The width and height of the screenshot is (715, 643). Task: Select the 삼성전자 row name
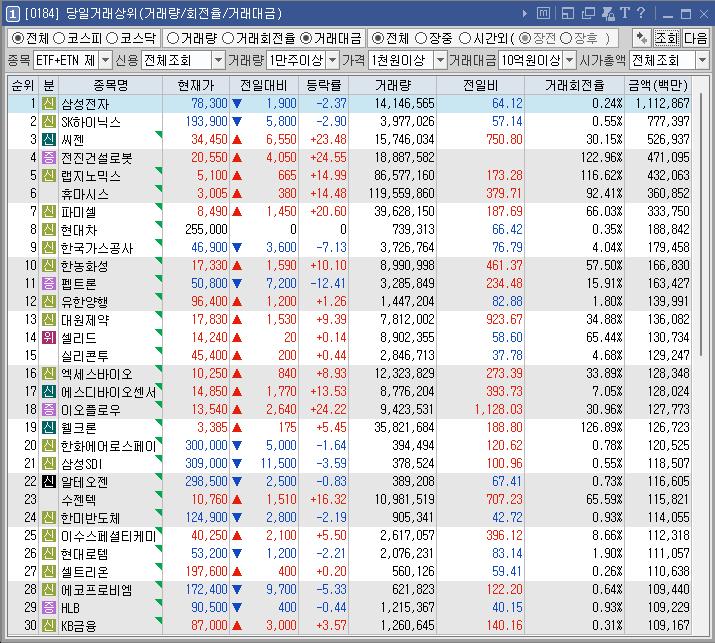(85, 104)
